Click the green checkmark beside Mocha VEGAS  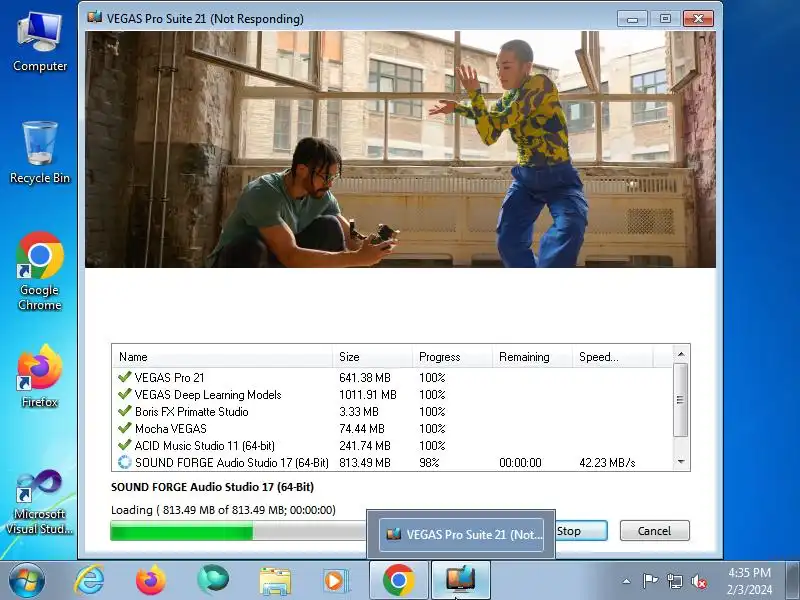coord(124,428)
